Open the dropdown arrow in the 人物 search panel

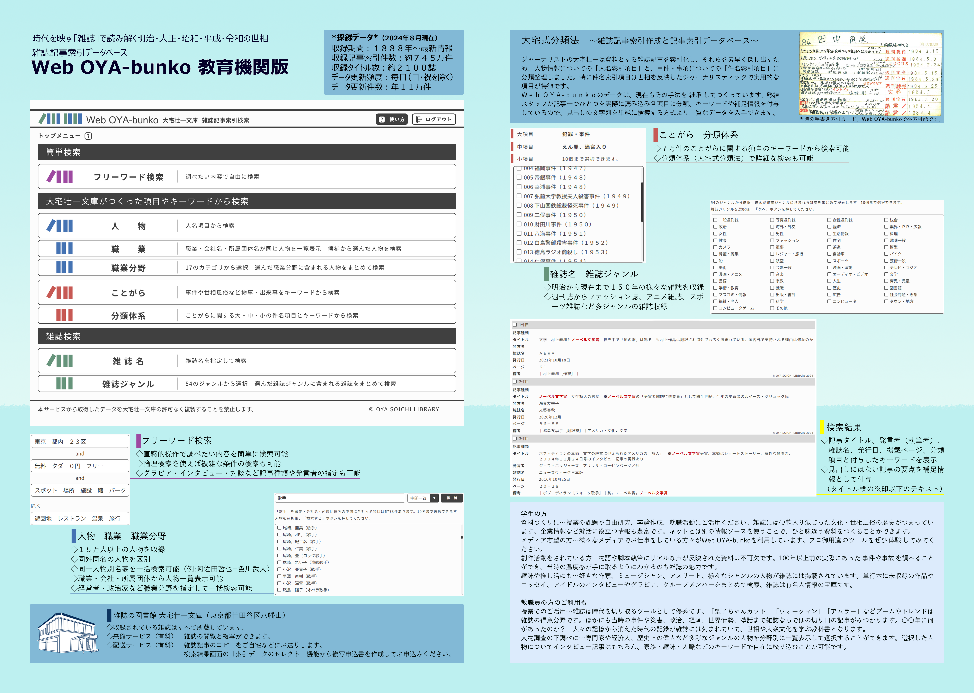coord(434,498)
